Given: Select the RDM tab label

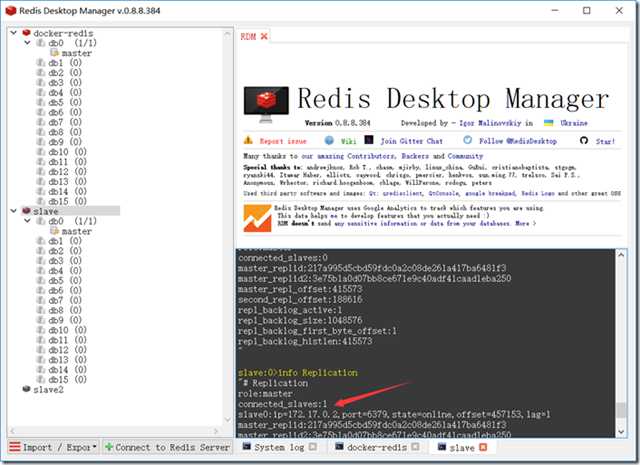Looking at the screenshot, I should pos(248,37).
